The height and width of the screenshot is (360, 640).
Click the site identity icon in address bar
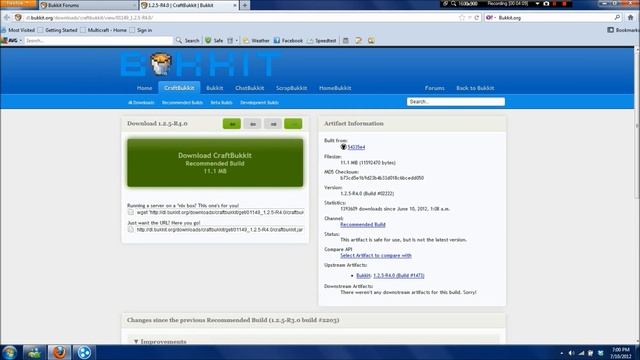pyautogui.click(x=18, y=18)
